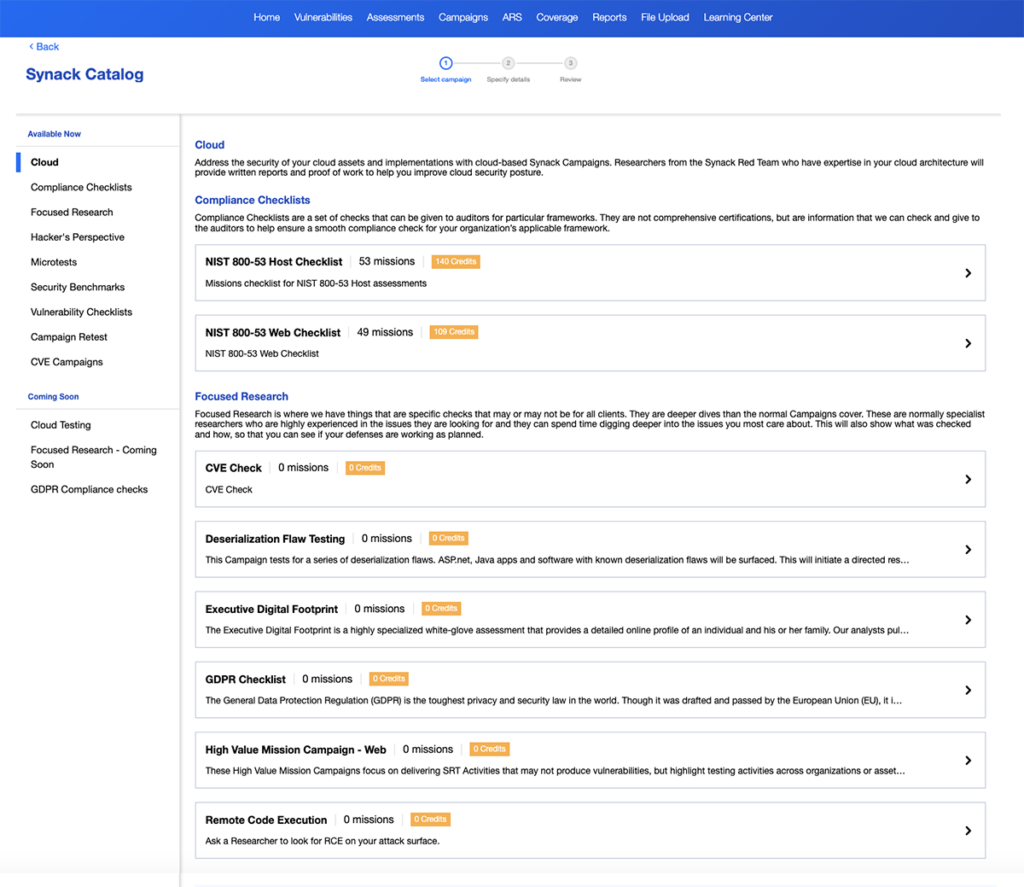
Task: Open the Learning Center
Action: tap(737, 17)
